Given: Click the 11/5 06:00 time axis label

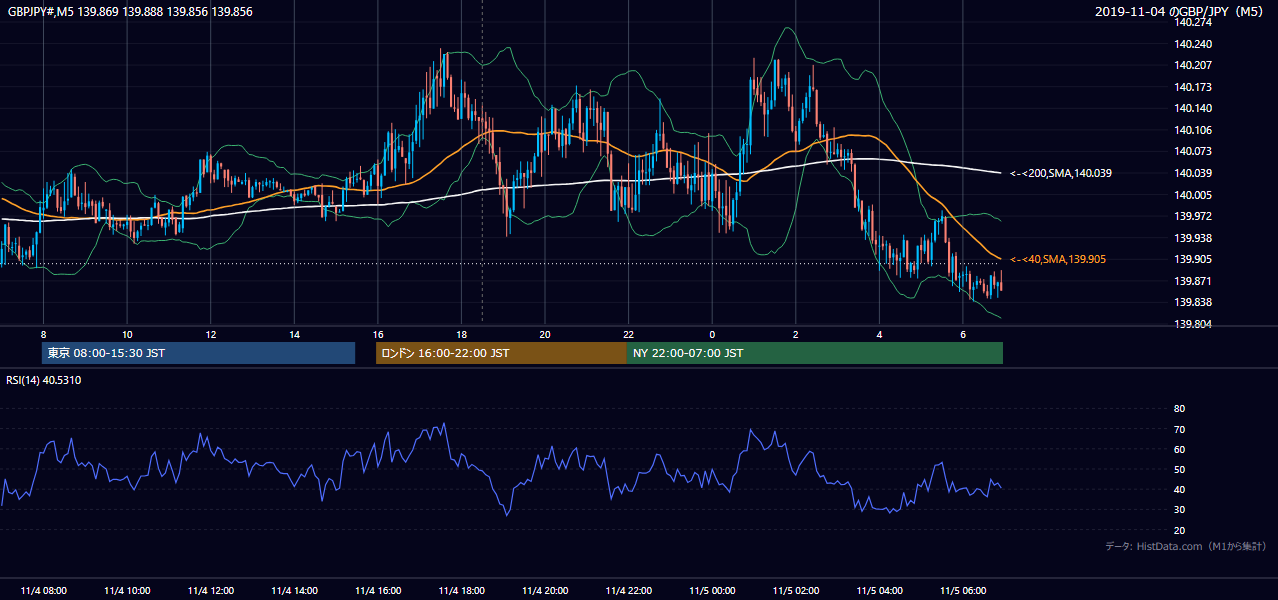Looking at the screenshot, I should pyautogui.click(x=962, y=590).
